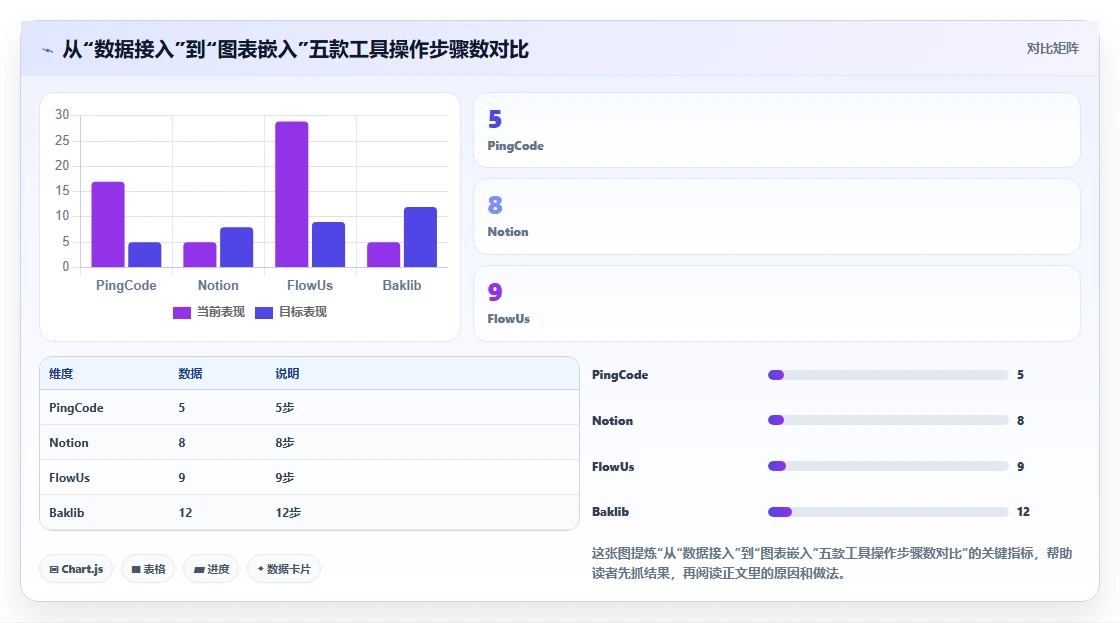The height and width of the screenshot is (623, 1120).
Task: Click the blue Baklib target bar
Action: (420, 237)
